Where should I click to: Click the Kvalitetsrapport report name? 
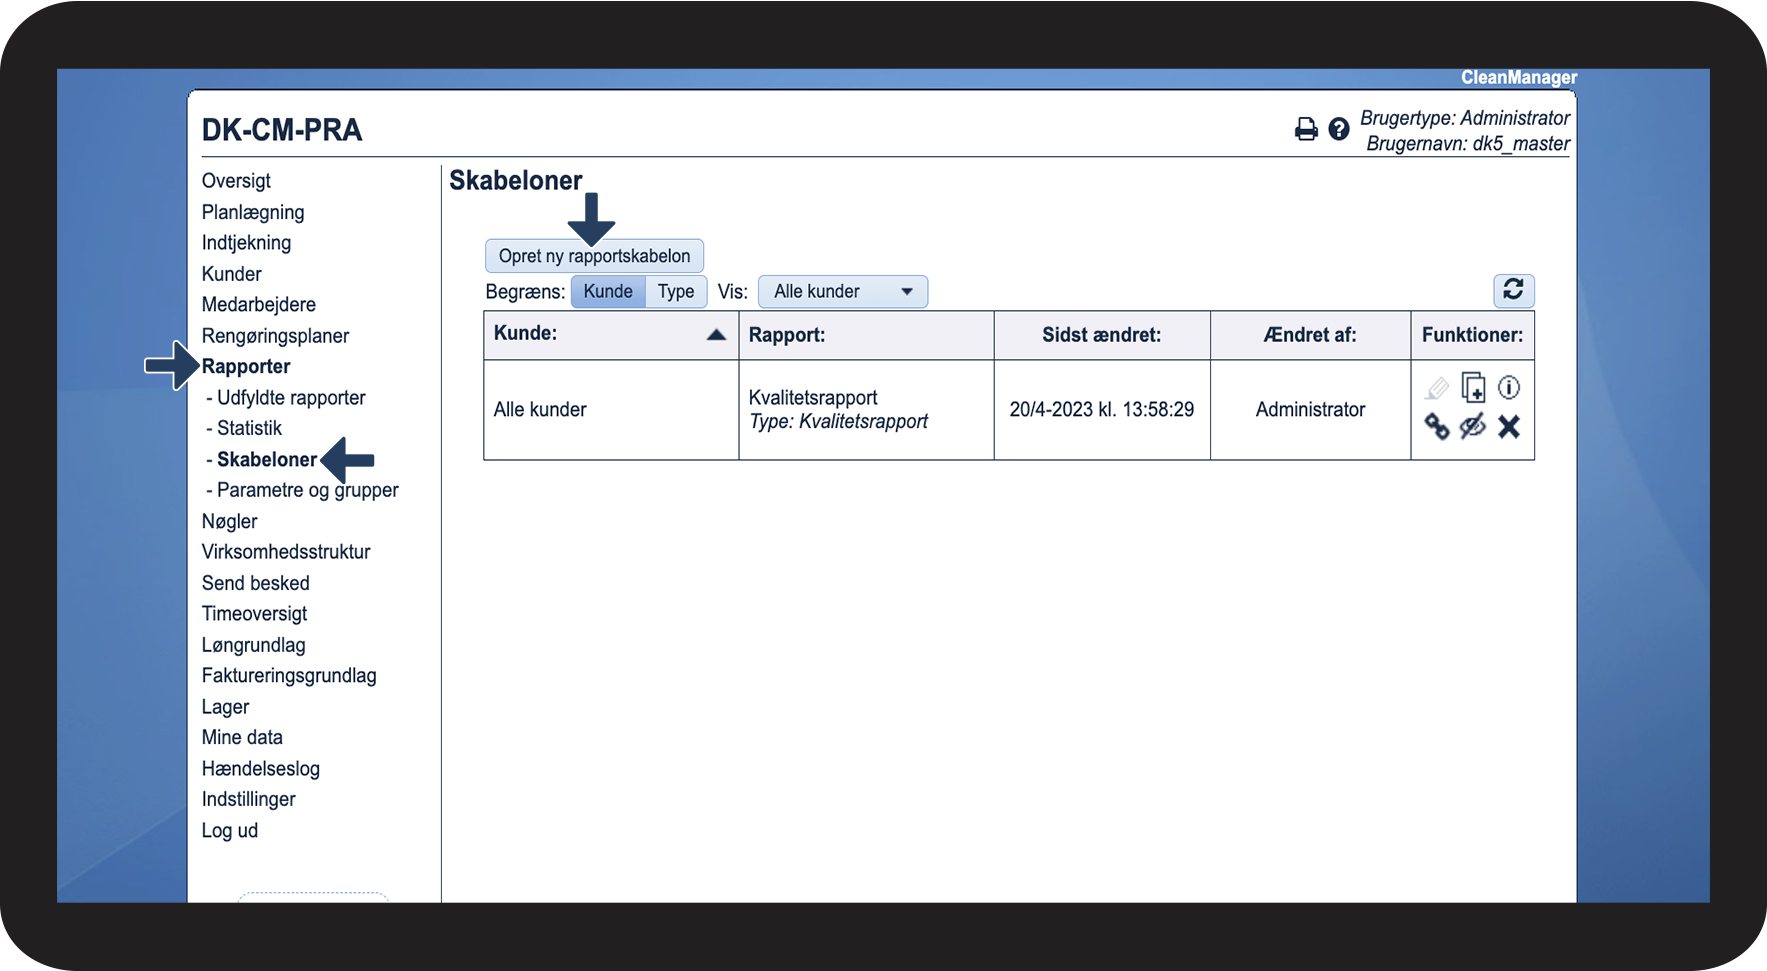(x=813, y=398)
